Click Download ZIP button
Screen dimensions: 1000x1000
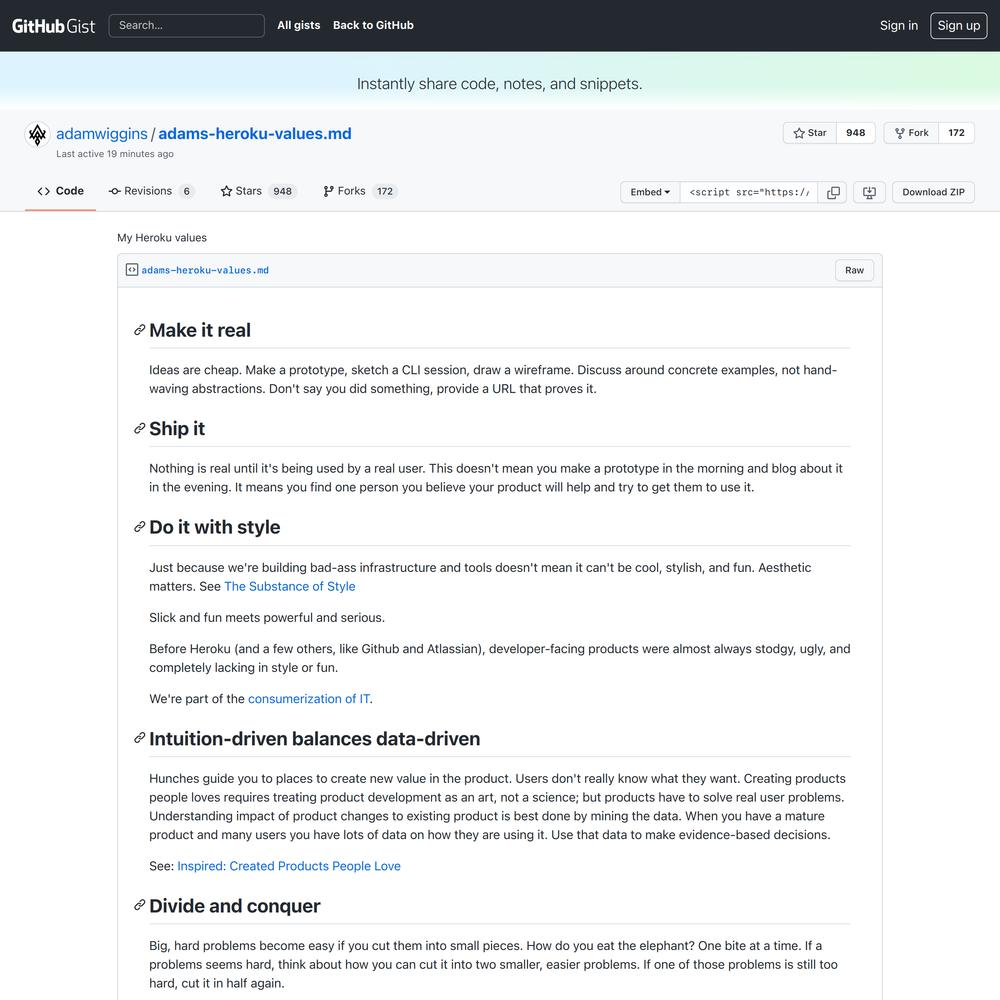tap(933, 192)
